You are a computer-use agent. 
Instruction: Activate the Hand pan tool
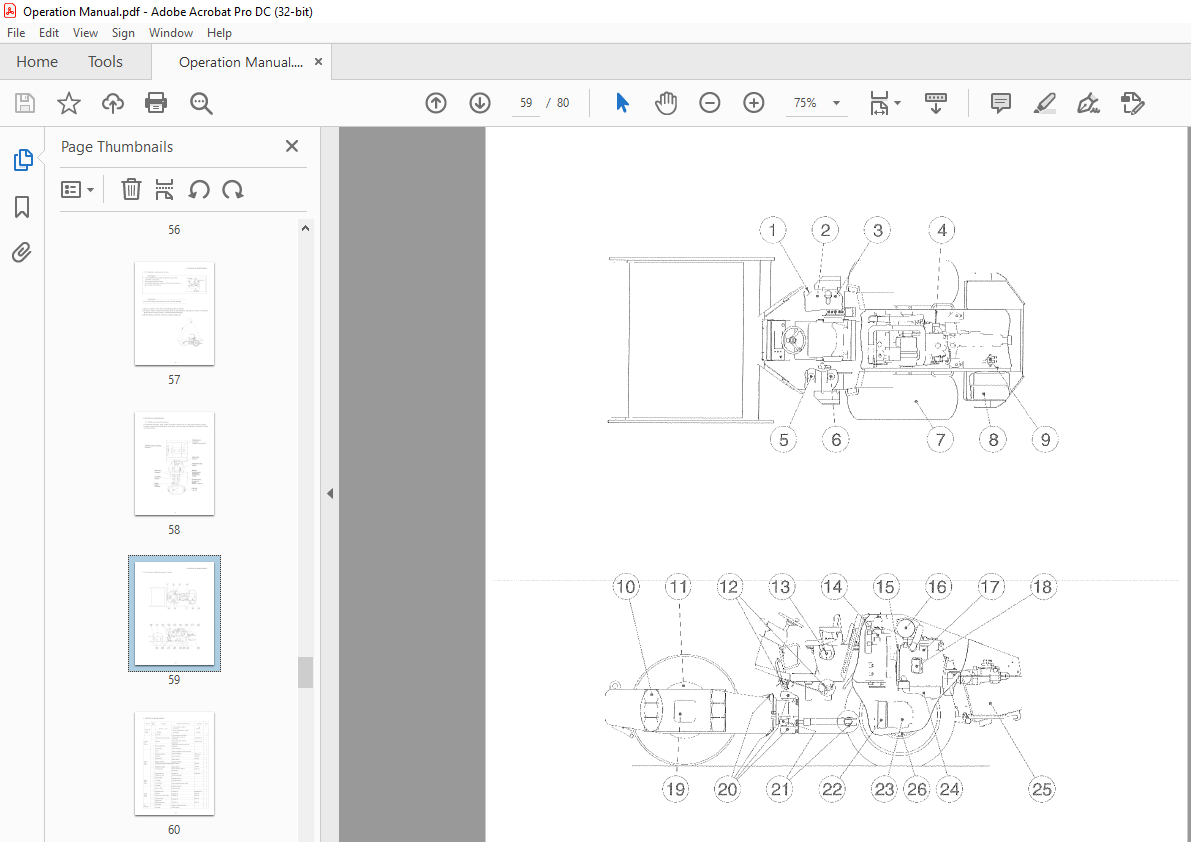(x=666, y=103)
